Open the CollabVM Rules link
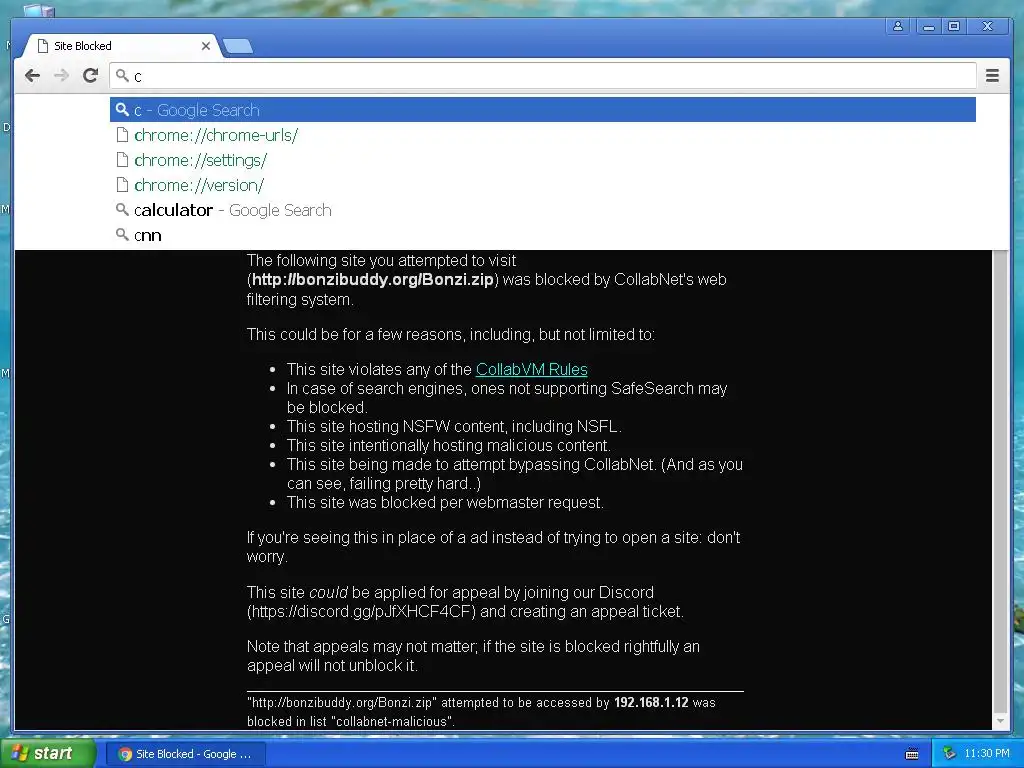The width and height of the screenshot is (1024, 768). click(x=532, y=370)
